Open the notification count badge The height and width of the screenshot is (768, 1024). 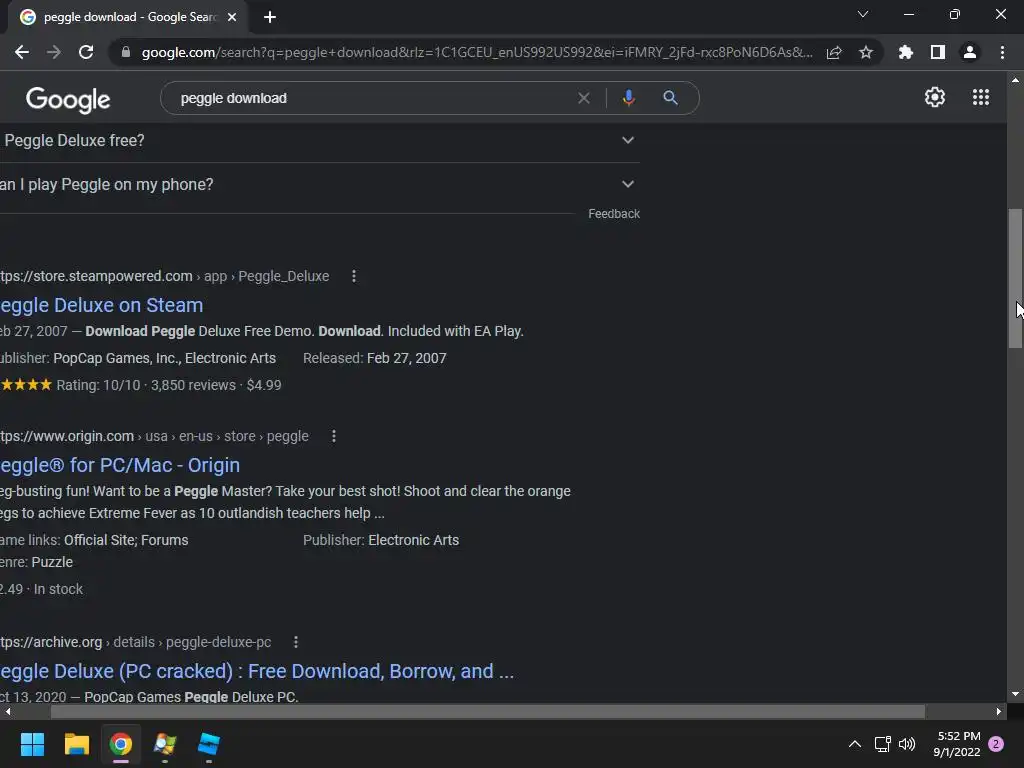coord(996,744)
